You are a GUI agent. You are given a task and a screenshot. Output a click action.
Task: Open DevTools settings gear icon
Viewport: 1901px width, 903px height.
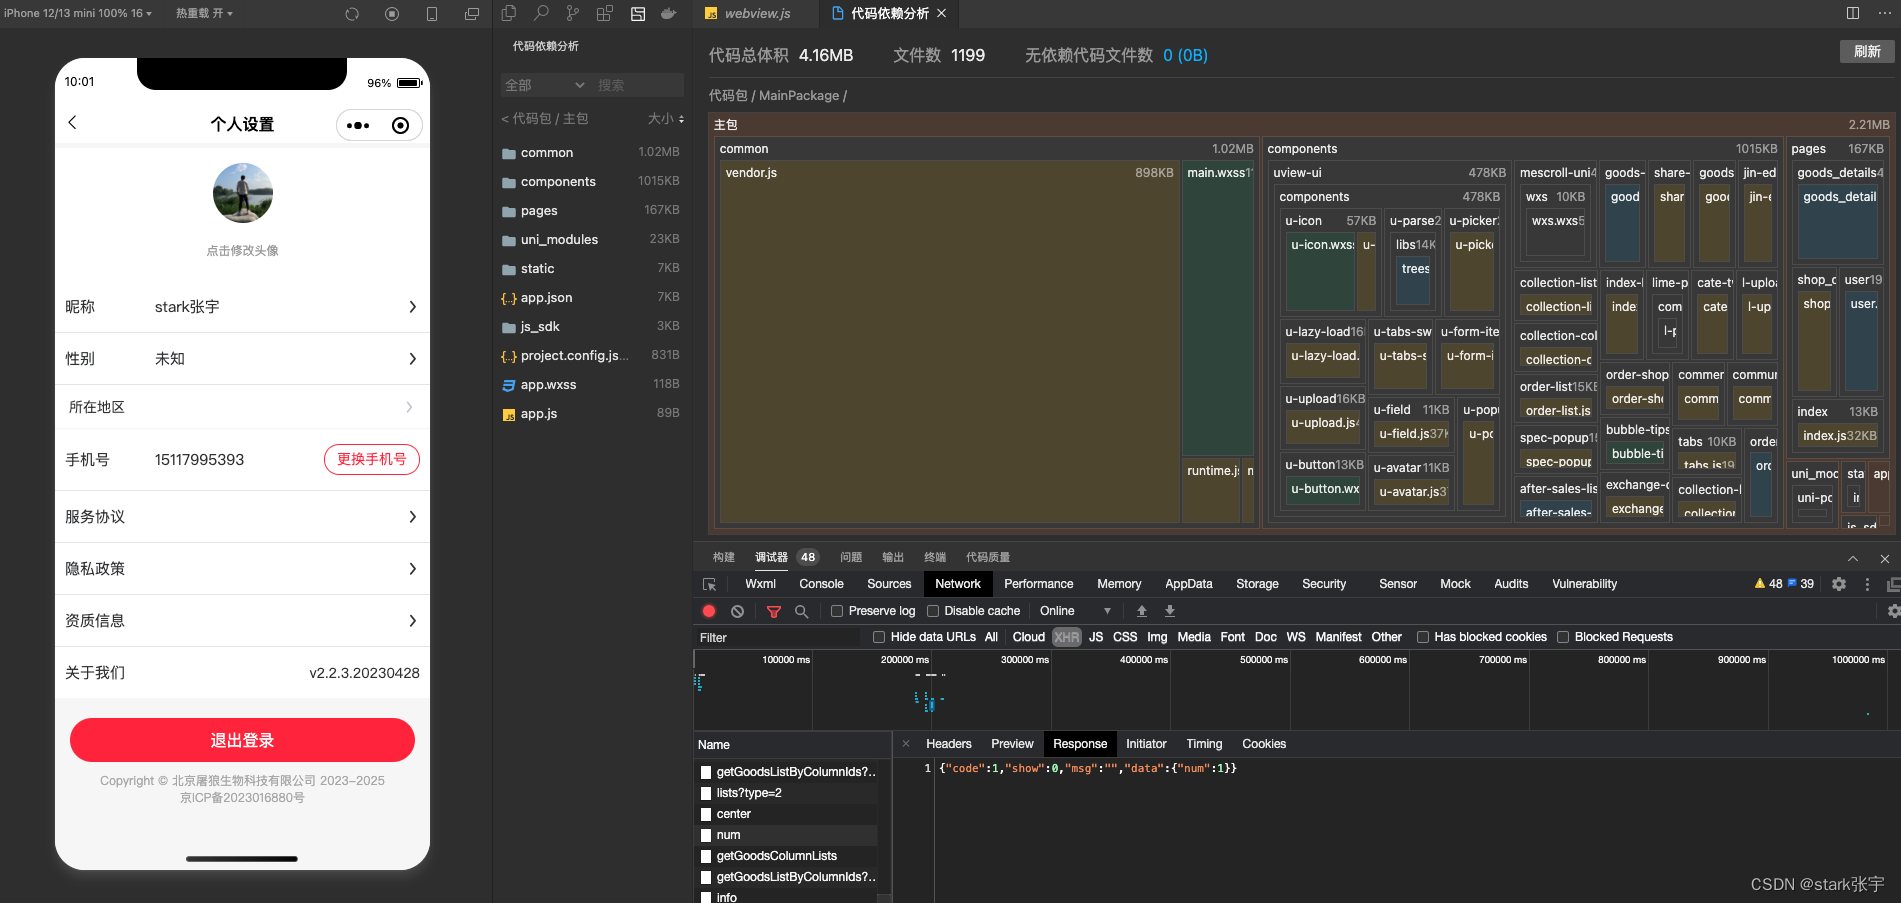(x=1838, y=584)
